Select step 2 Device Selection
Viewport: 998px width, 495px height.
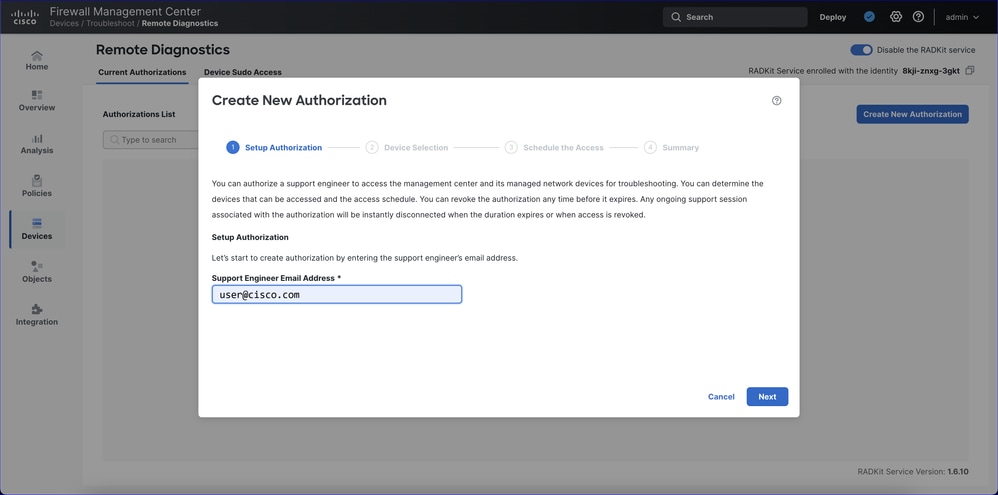pyautogui.click(x=407, y=148)
